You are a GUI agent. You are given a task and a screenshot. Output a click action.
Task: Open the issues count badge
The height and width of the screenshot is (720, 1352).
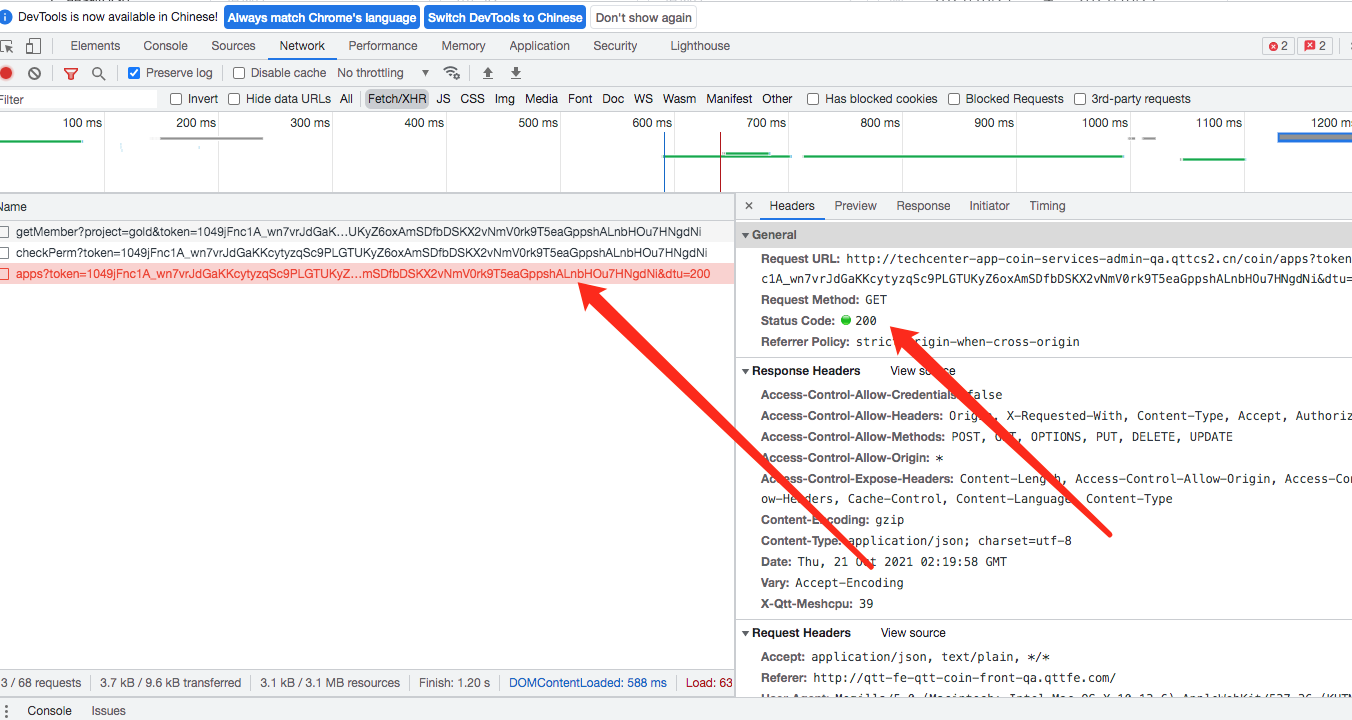click(x=1315, y=46)
